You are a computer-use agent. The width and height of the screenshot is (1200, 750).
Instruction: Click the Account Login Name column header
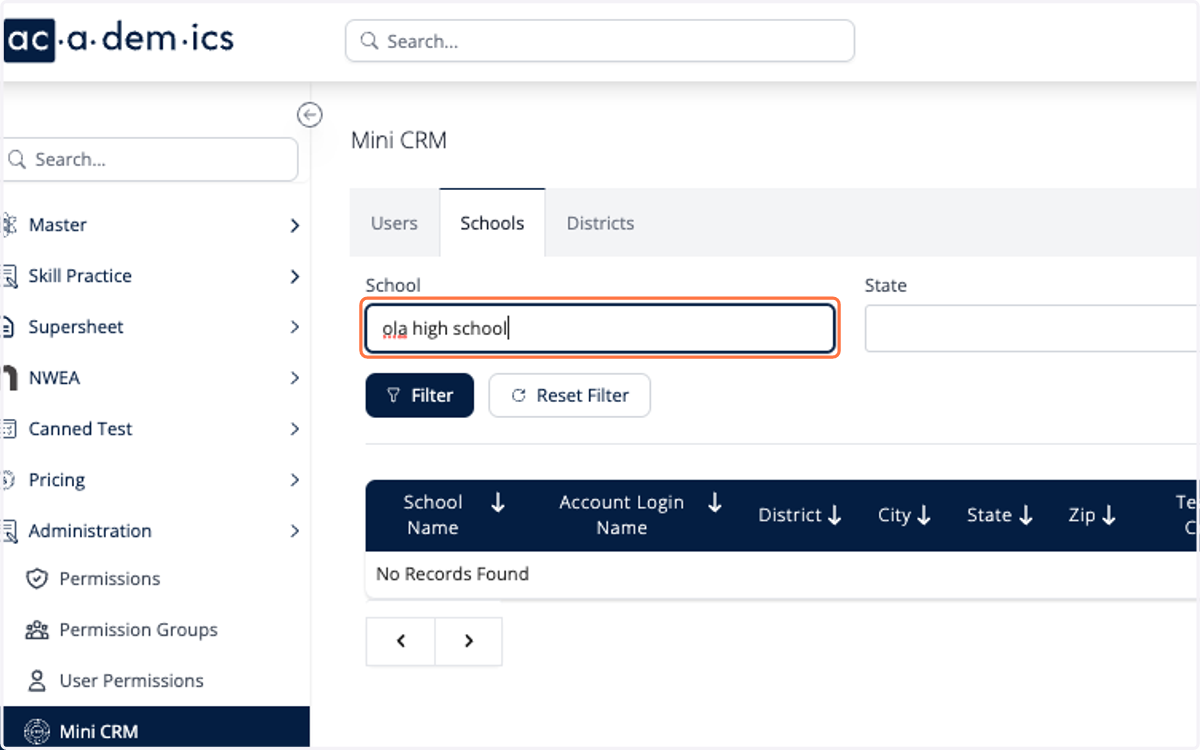[621, 515]
